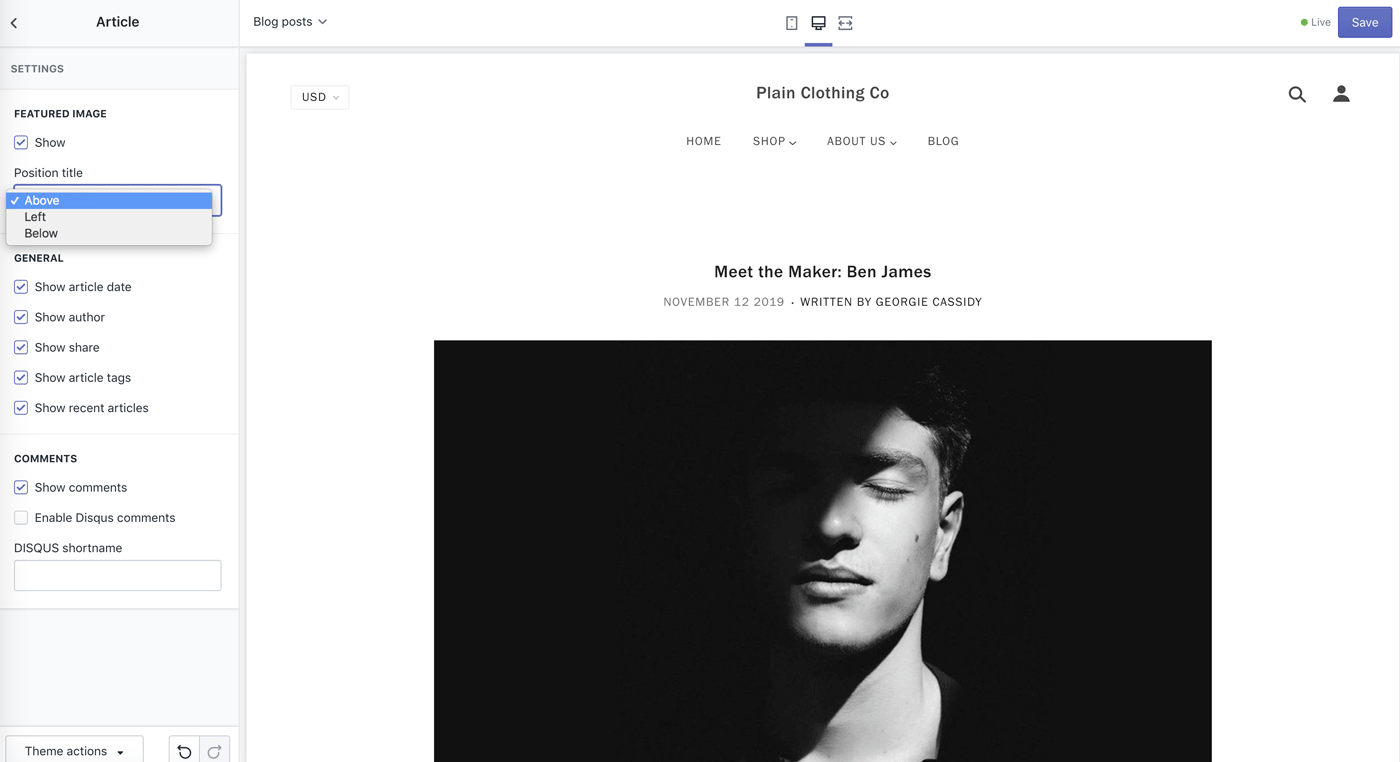The image size is (1400, 762).
Task: Open the BLOG navigation link
Action: (x=943, y=142)
